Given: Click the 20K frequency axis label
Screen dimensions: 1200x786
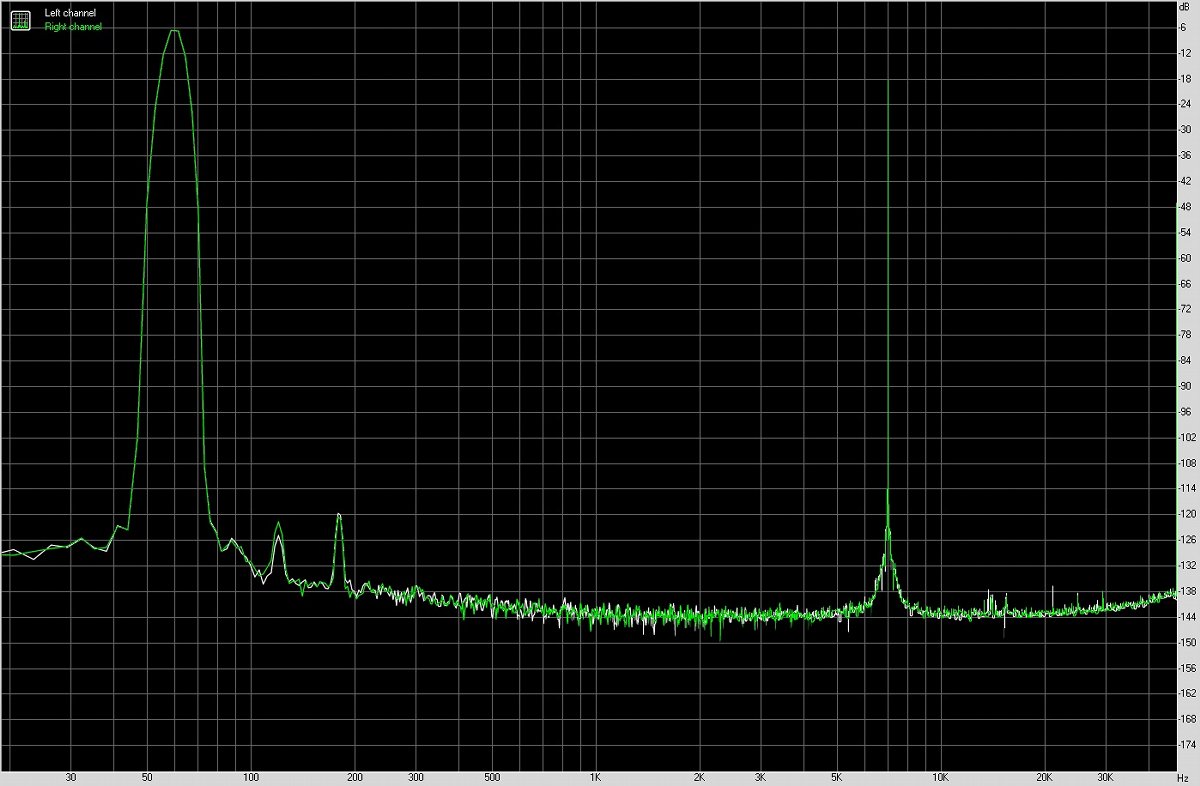Looking at the screenshot, I should coord(1045,777).
